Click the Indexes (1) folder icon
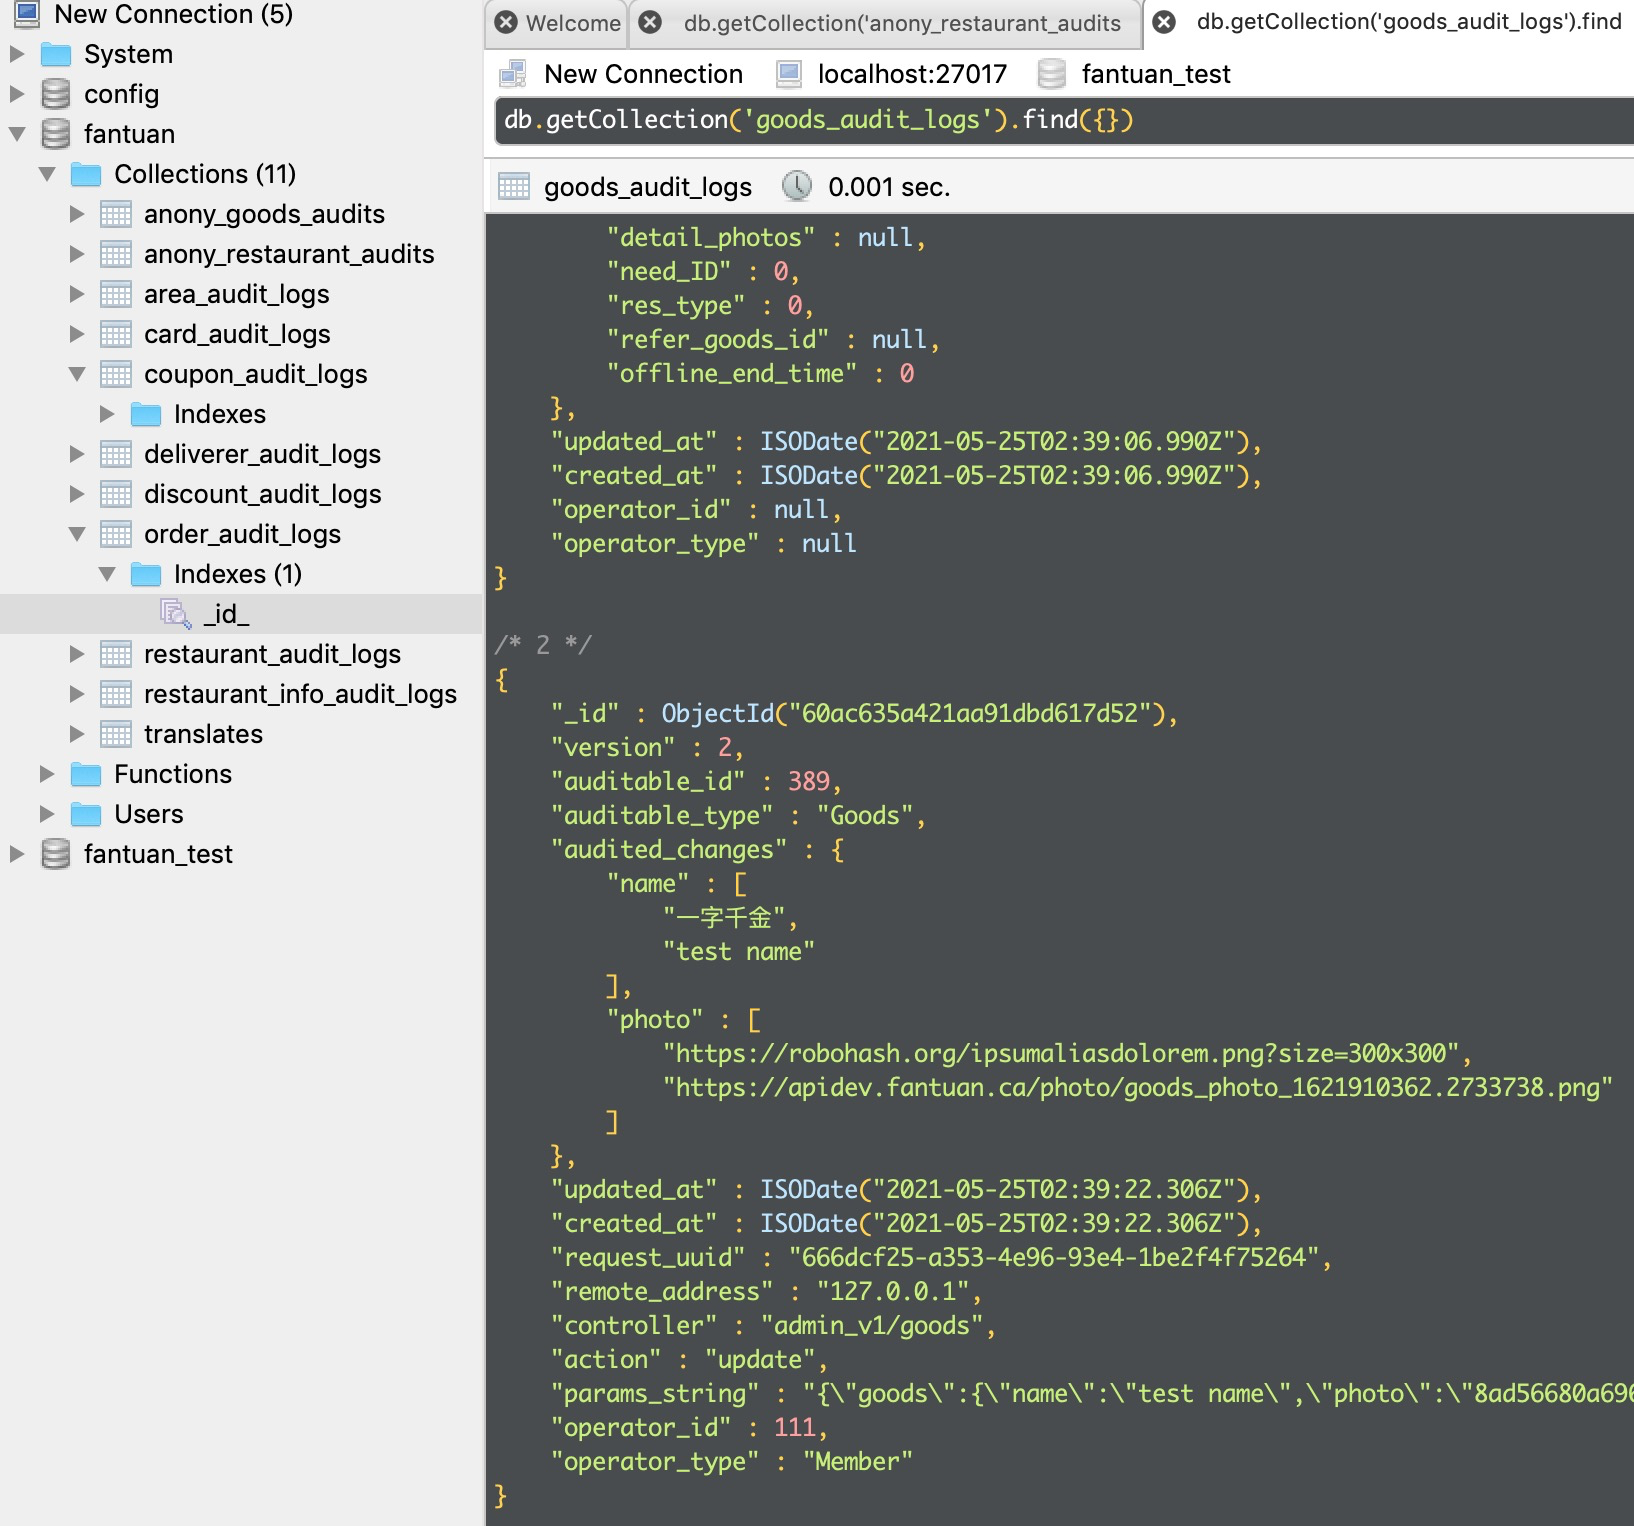Screen dimensions: 1634x1526 (146, 574)
